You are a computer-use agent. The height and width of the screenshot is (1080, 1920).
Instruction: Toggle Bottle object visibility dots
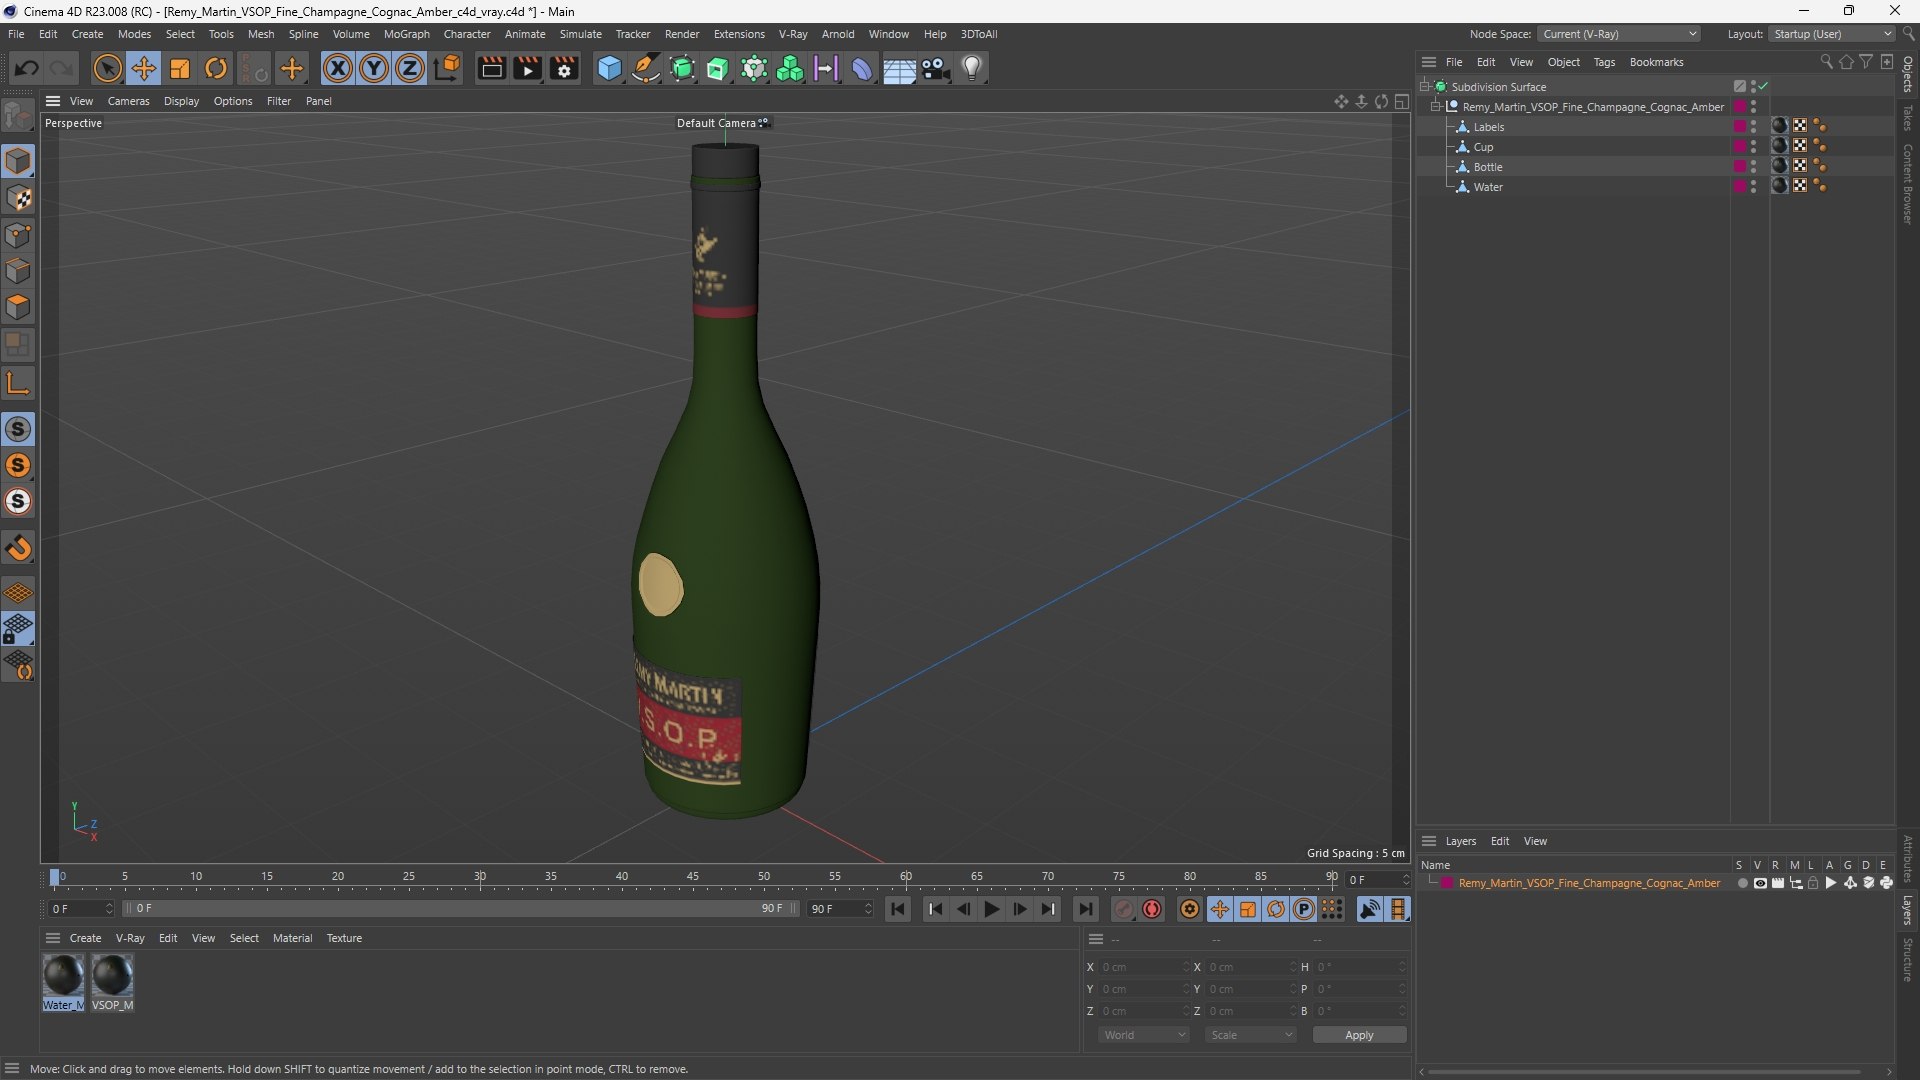click(1753, 166)
